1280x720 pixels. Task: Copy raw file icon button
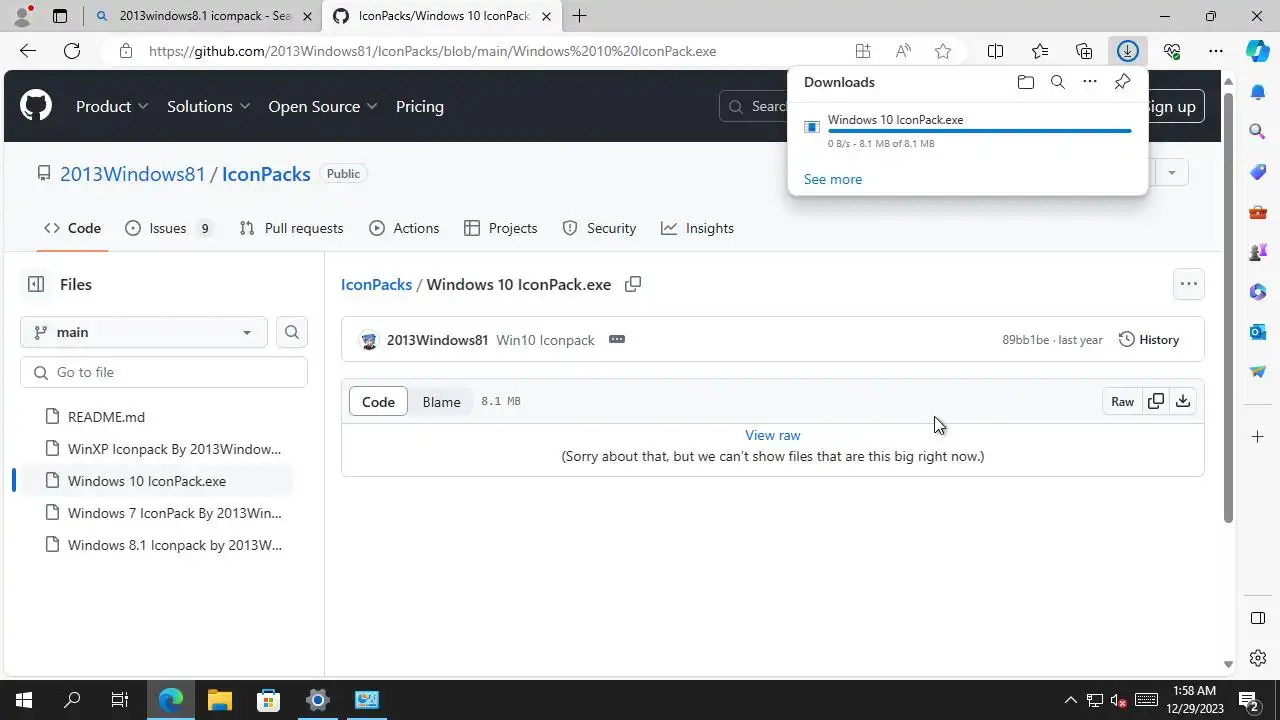(1156, 401)
